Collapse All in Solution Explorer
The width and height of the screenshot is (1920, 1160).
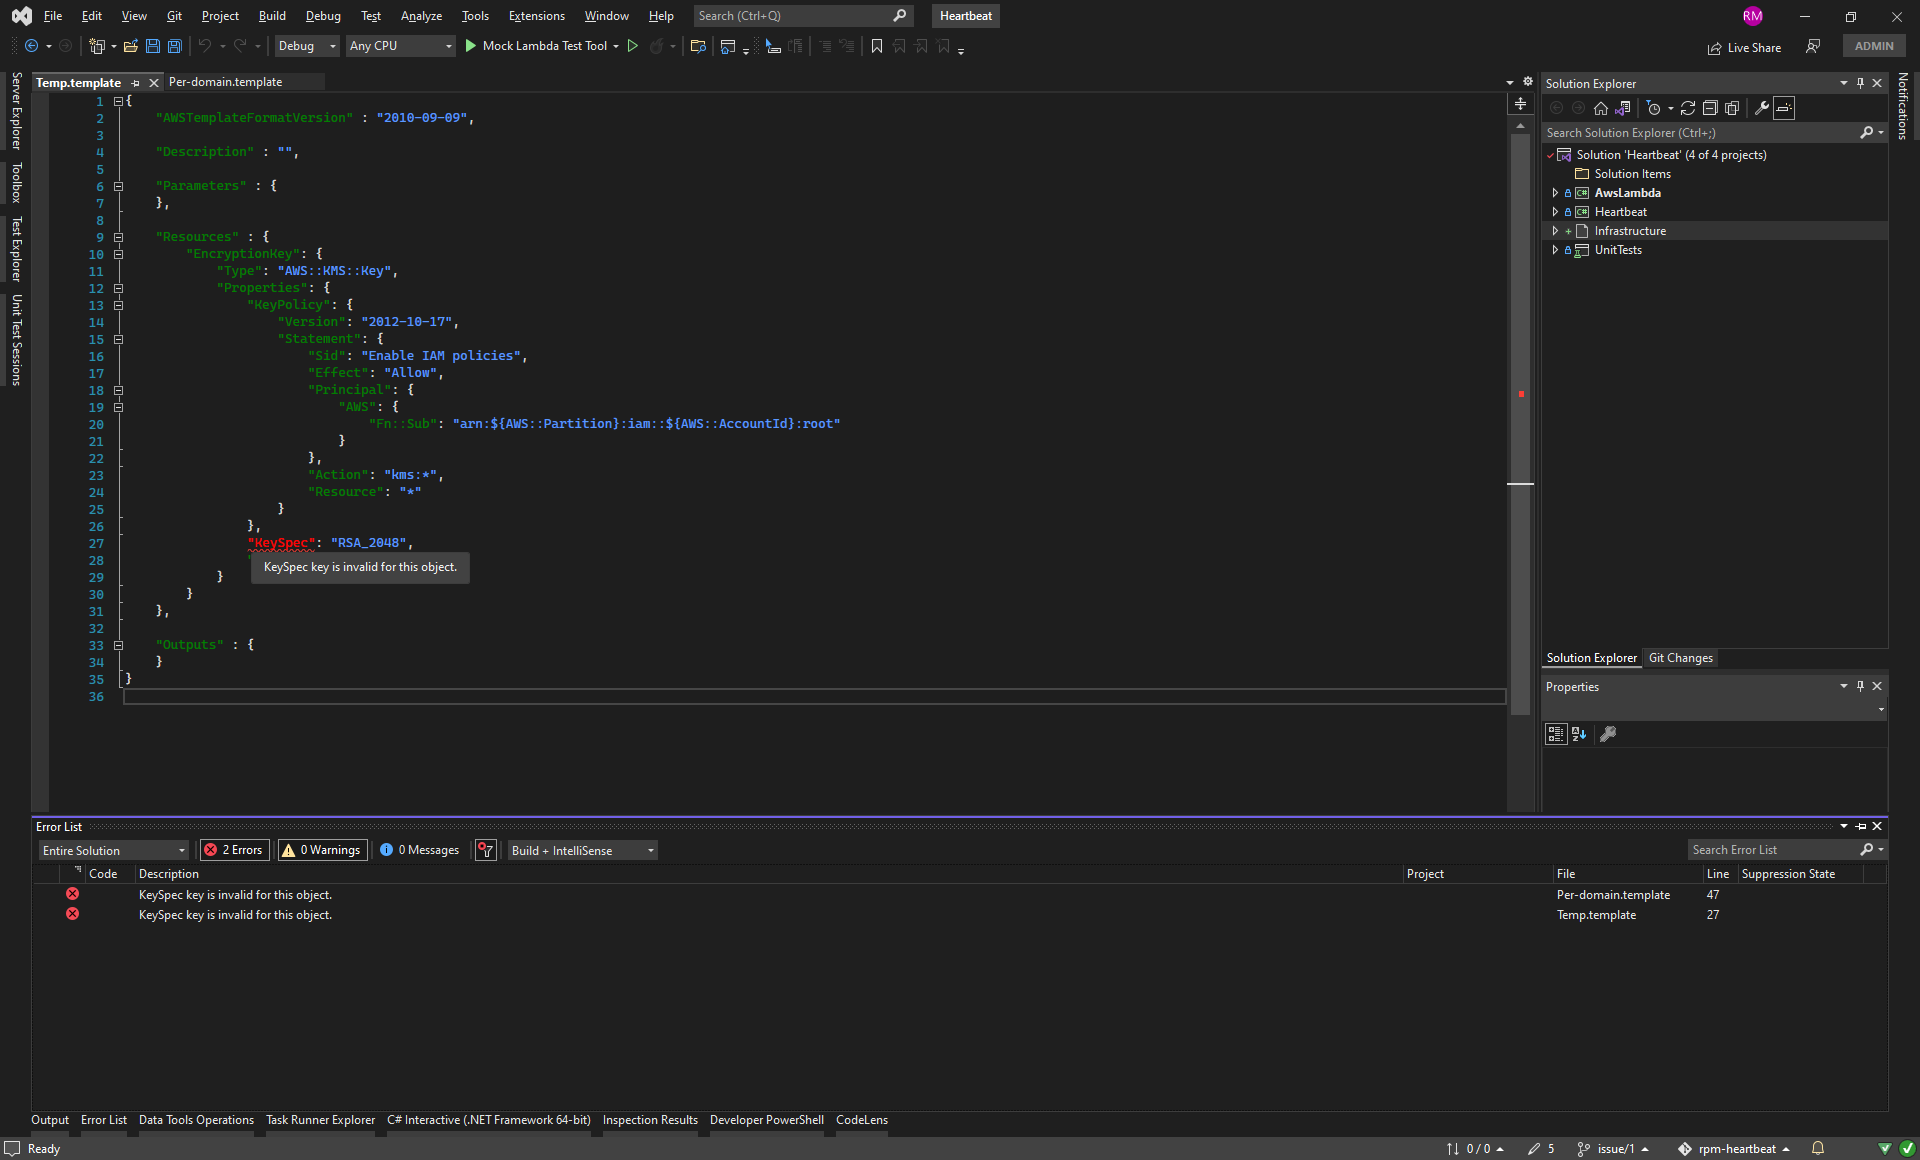(1710, 108)
